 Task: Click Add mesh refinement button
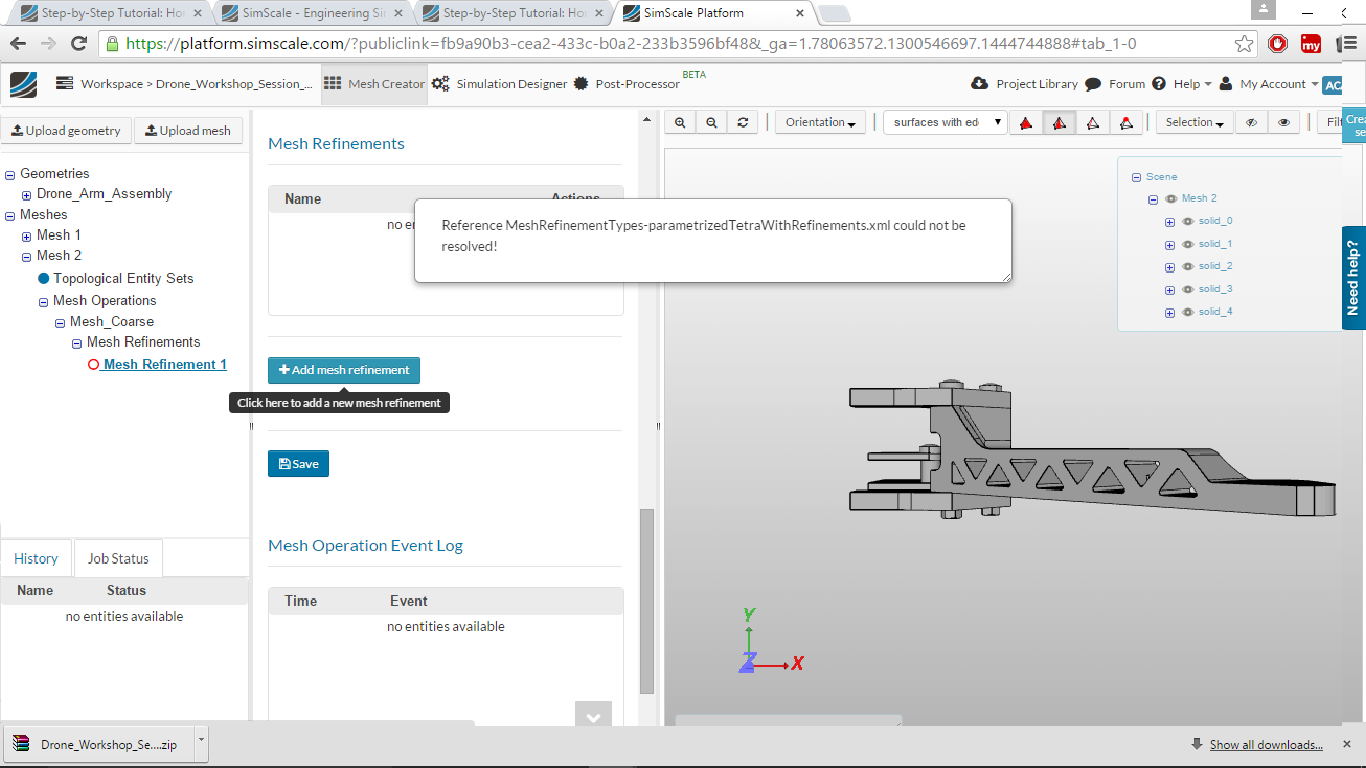coord(344,370)
